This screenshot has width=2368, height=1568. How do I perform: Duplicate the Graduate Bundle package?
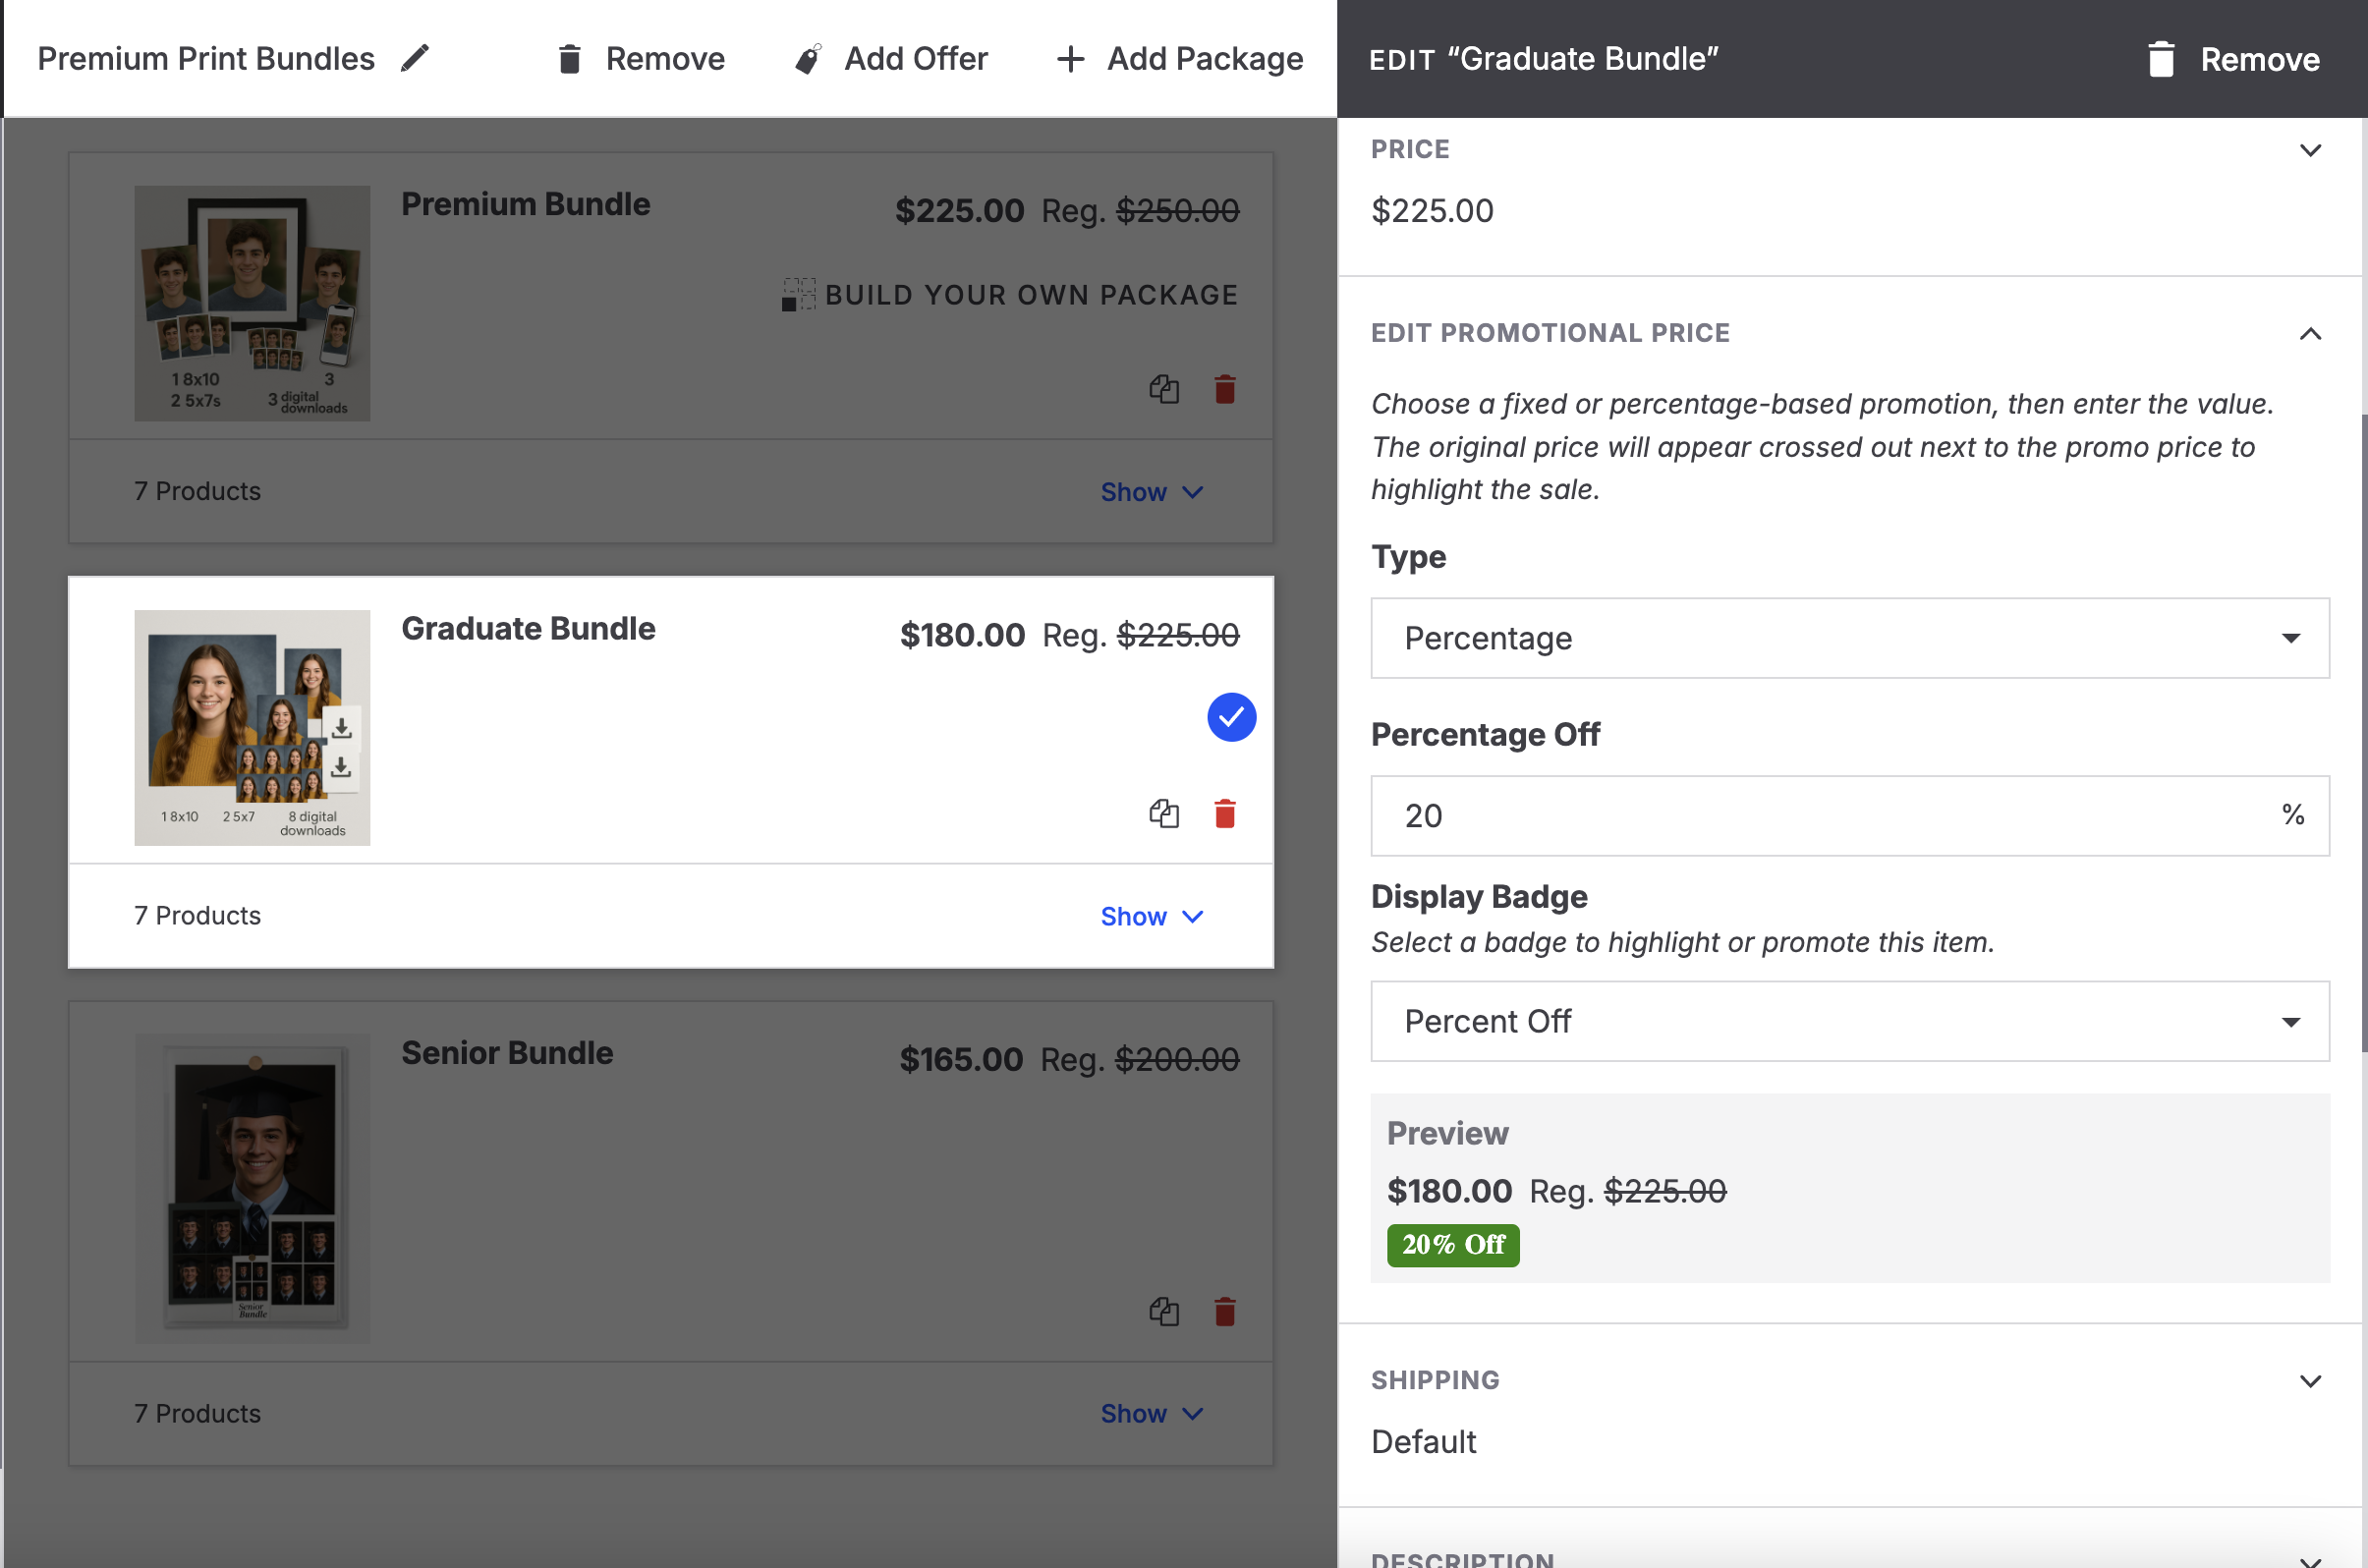pos(1163,813)
